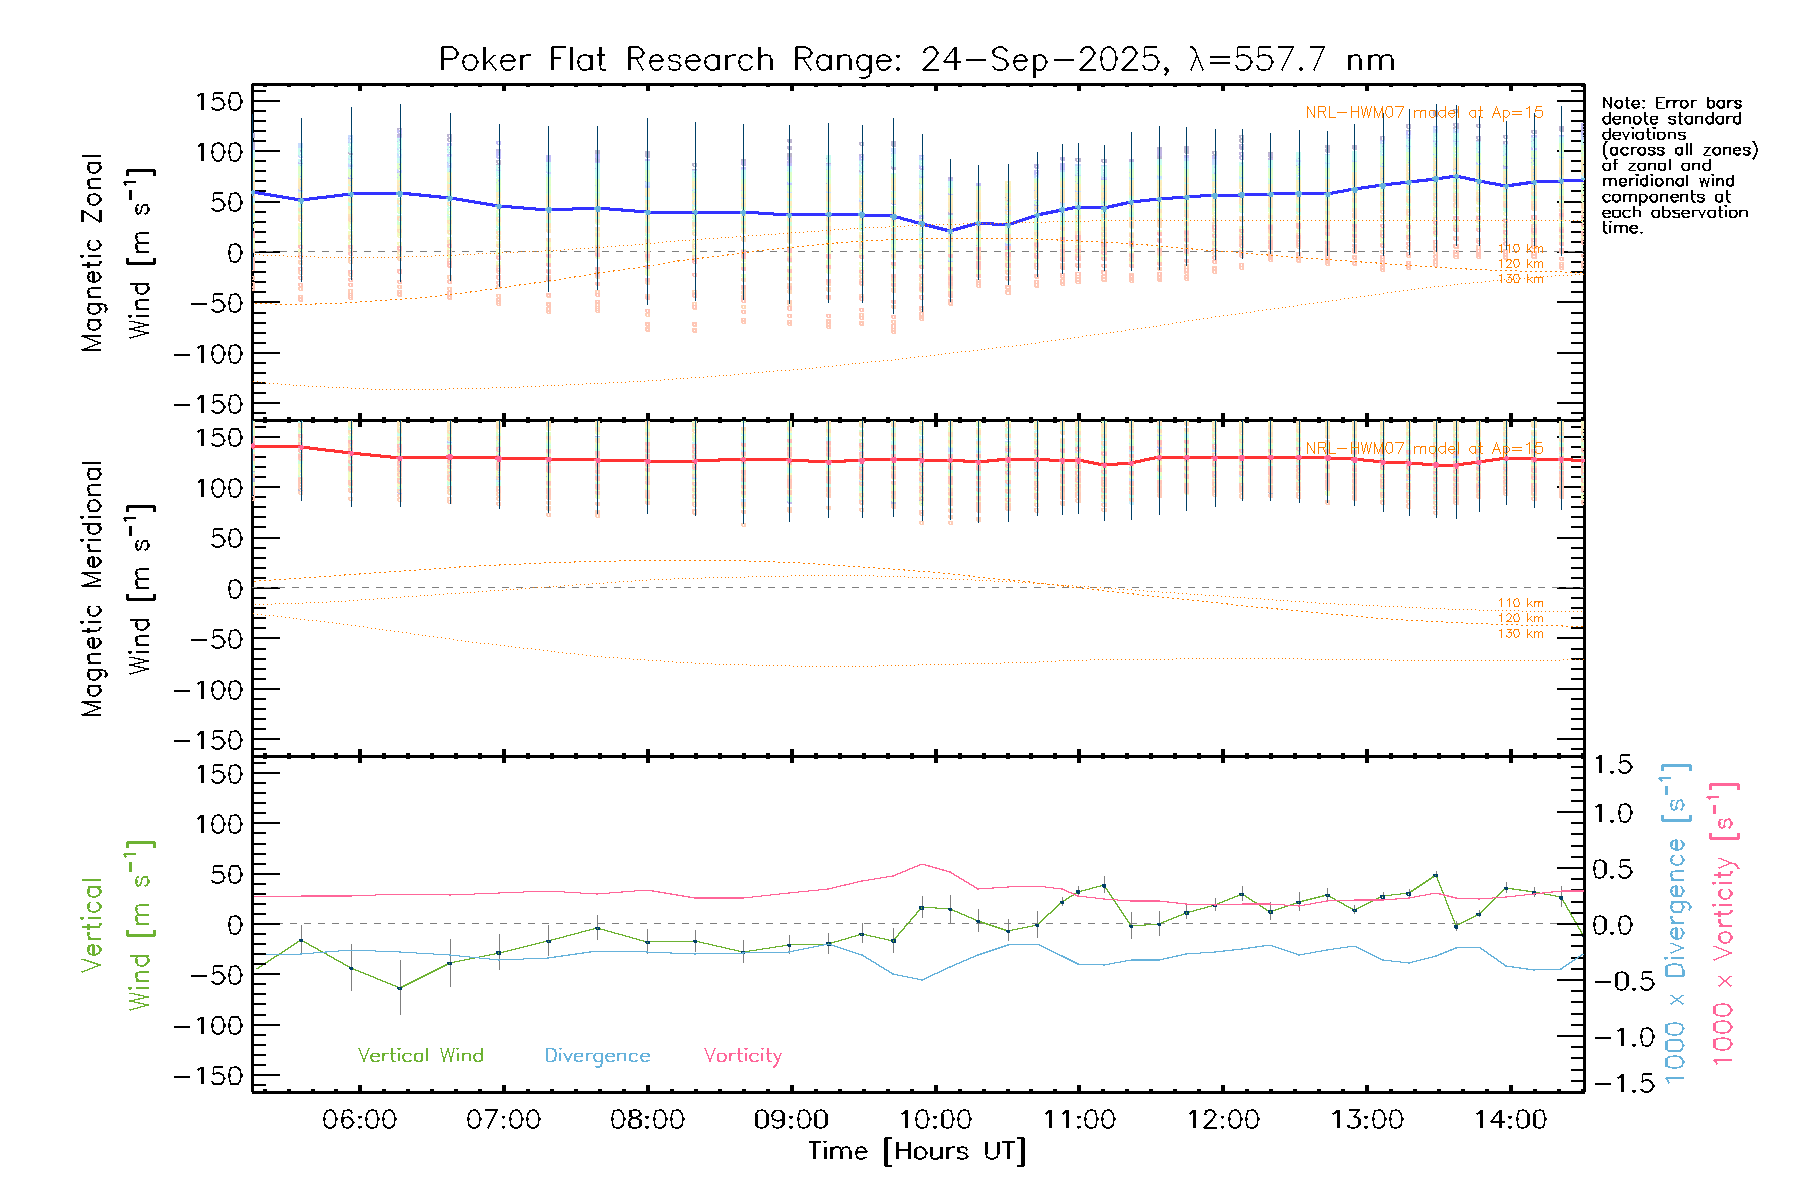Click the "1000 × Vorticity" right axis title
1800x1200 pixels.
pos(1724,923)
